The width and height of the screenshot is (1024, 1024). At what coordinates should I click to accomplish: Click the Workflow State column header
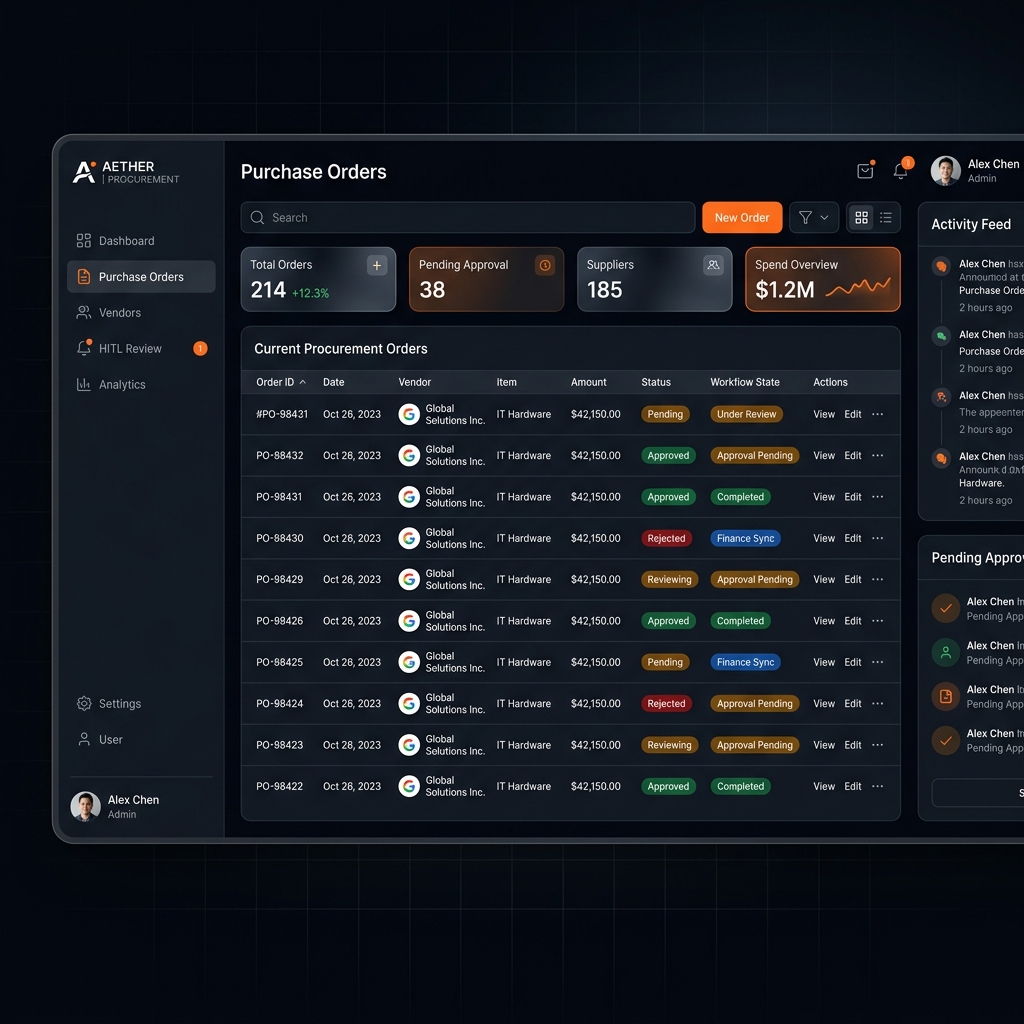(744, 382)
